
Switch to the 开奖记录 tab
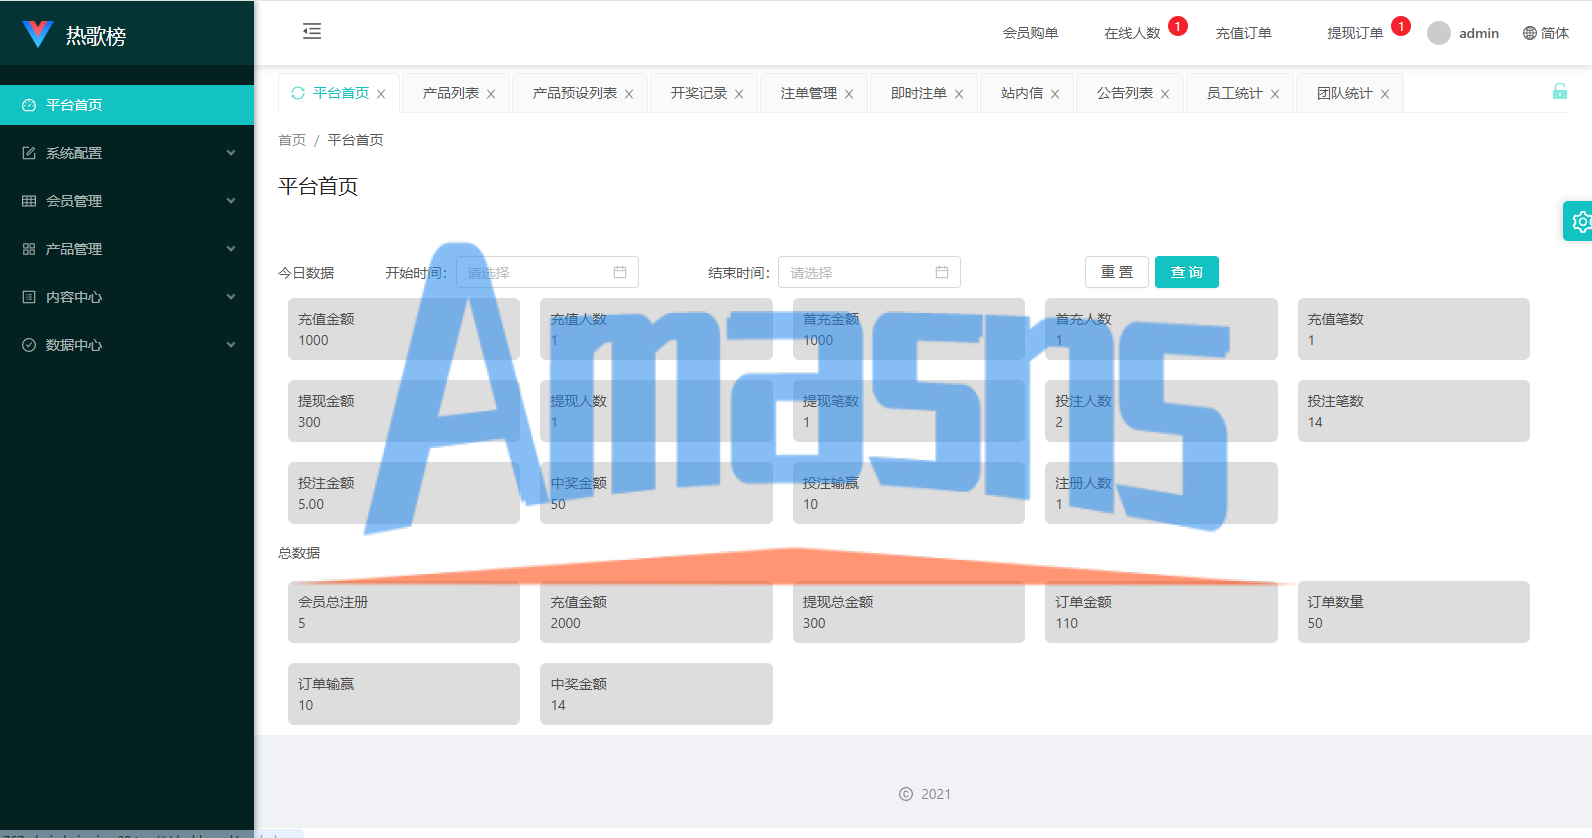(x=699, y=93)
